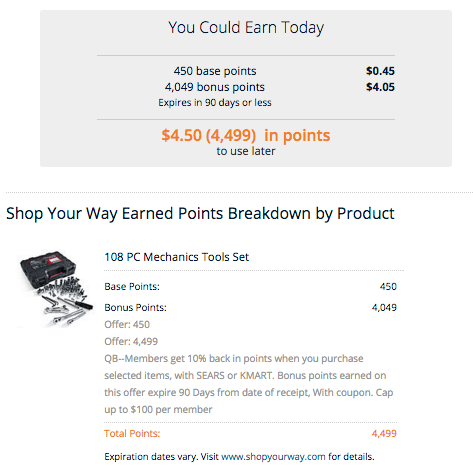
Task: Click the Expires in 90 days text
Action: coord(215,102)
